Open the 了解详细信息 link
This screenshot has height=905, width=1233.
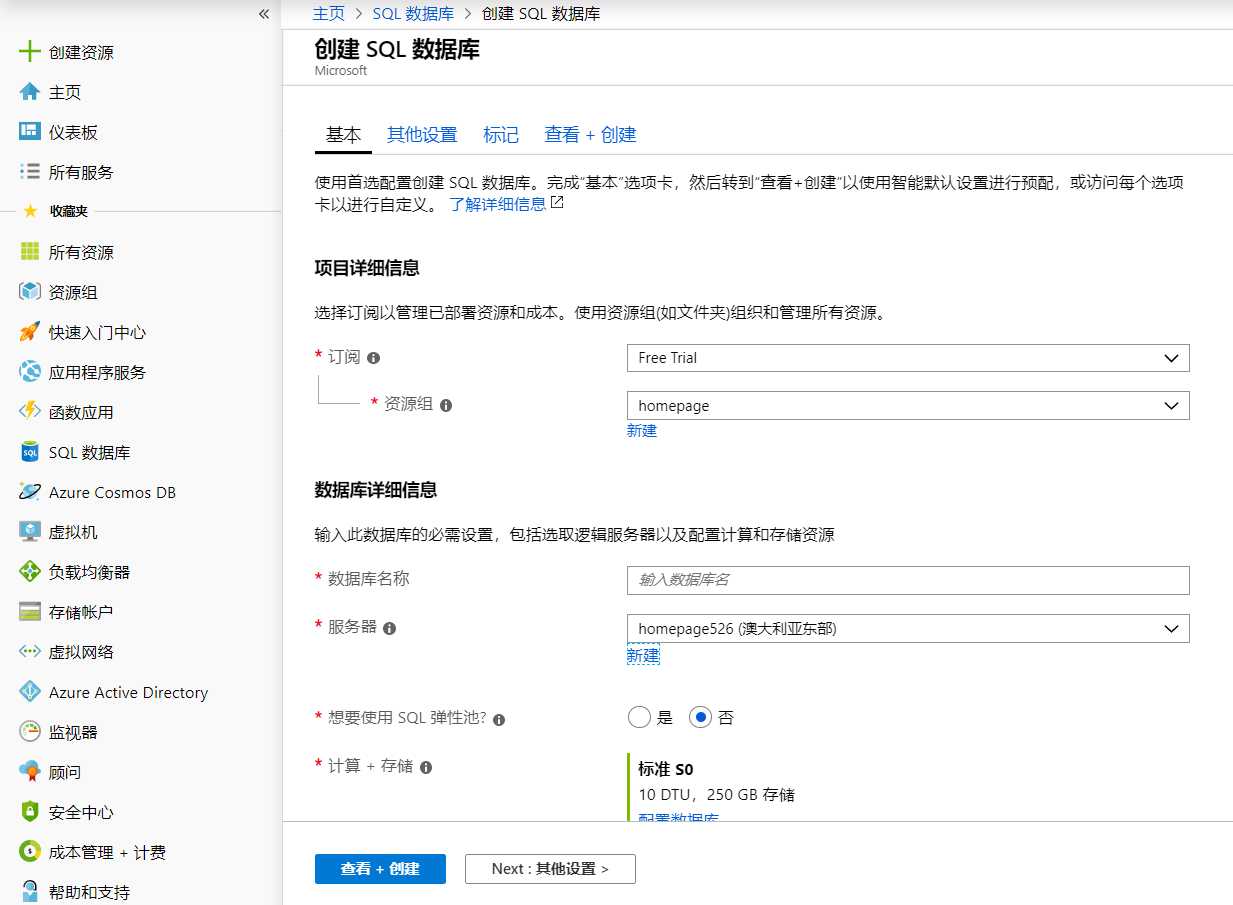[497, 204]
